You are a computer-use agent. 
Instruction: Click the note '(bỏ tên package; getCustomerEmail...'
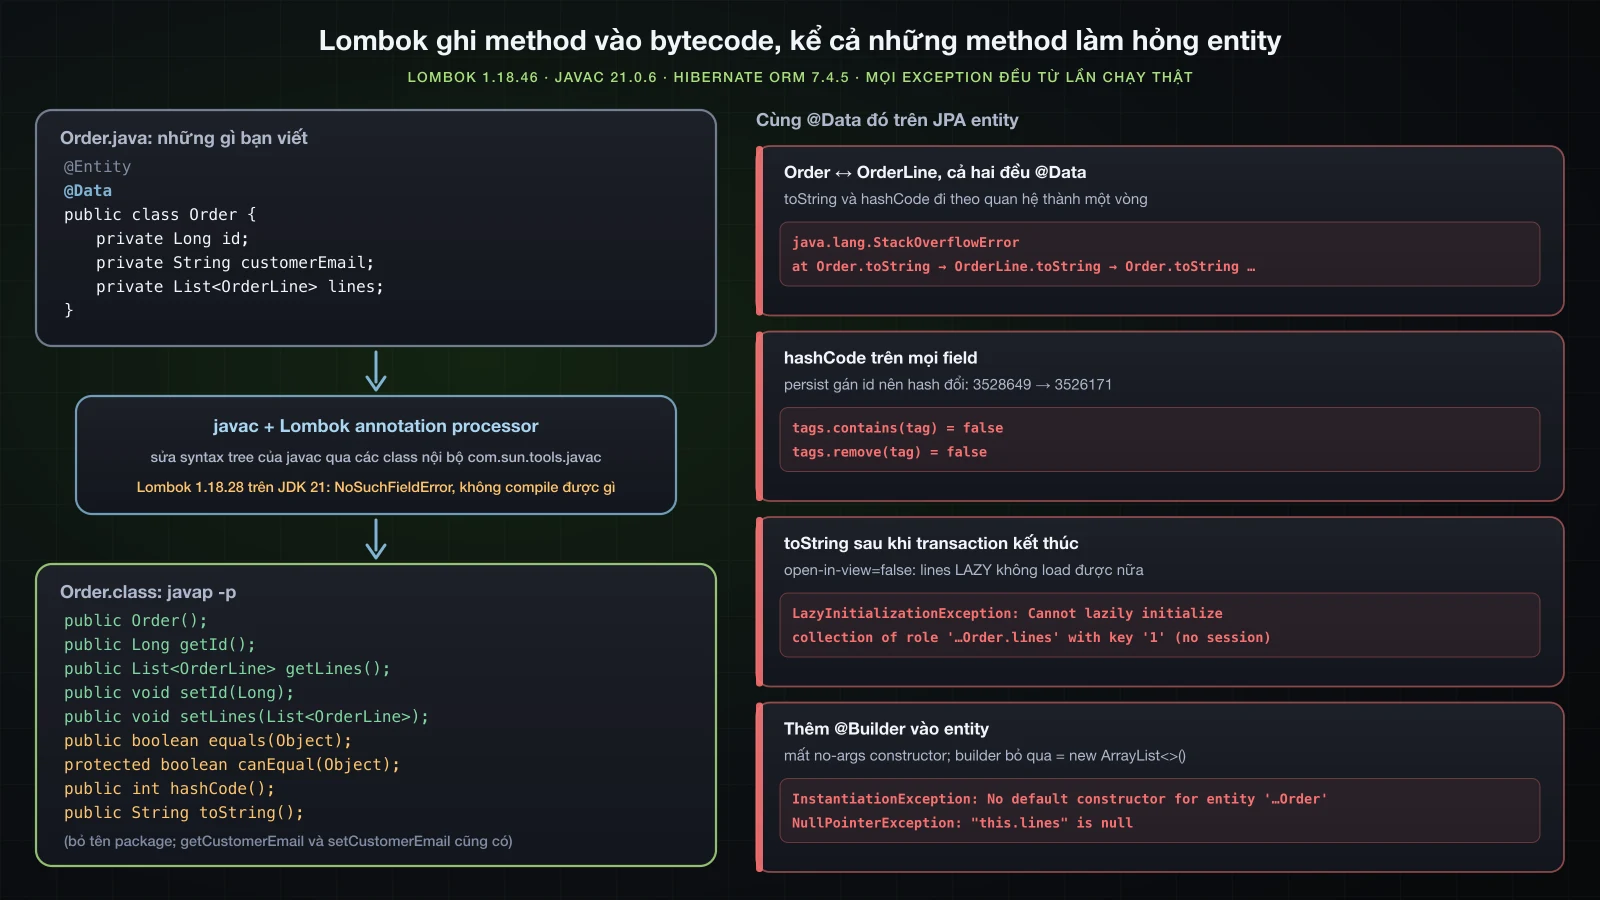click(x=288, y=841)
